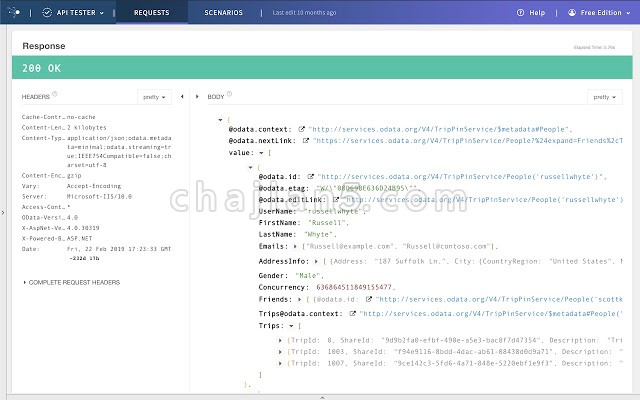Click the info icon next to BODY
640x400 pixels.
pos(229,94)
